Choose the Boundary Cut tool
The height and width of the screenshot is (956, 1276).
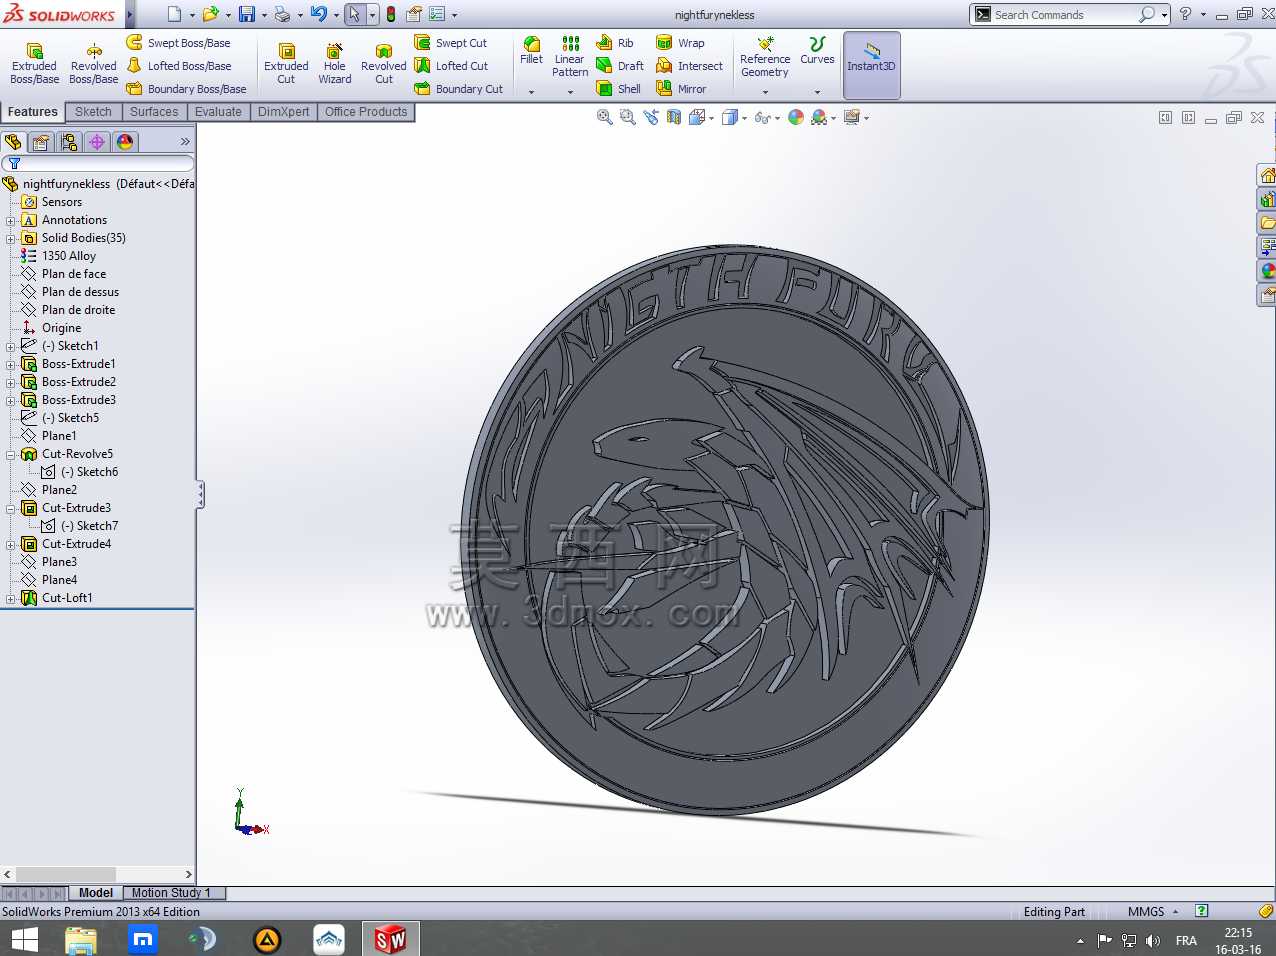point(459,89)
